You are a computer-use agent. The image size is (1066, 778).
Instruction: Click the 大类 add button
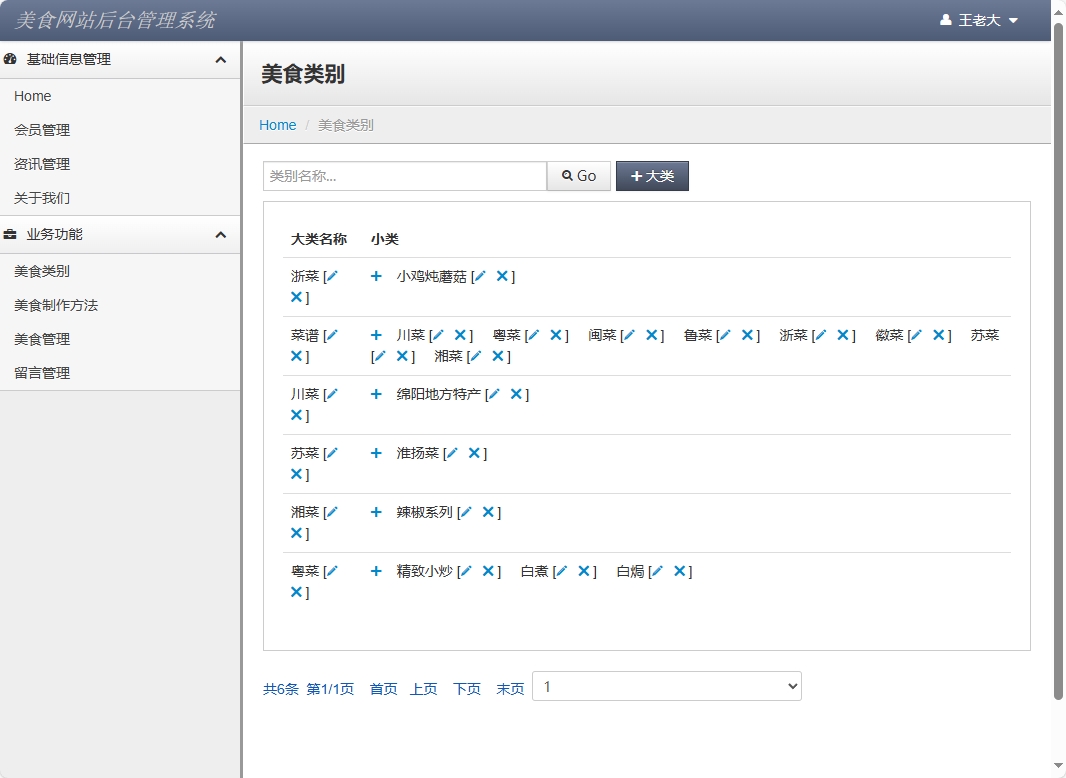coord(652,176)
